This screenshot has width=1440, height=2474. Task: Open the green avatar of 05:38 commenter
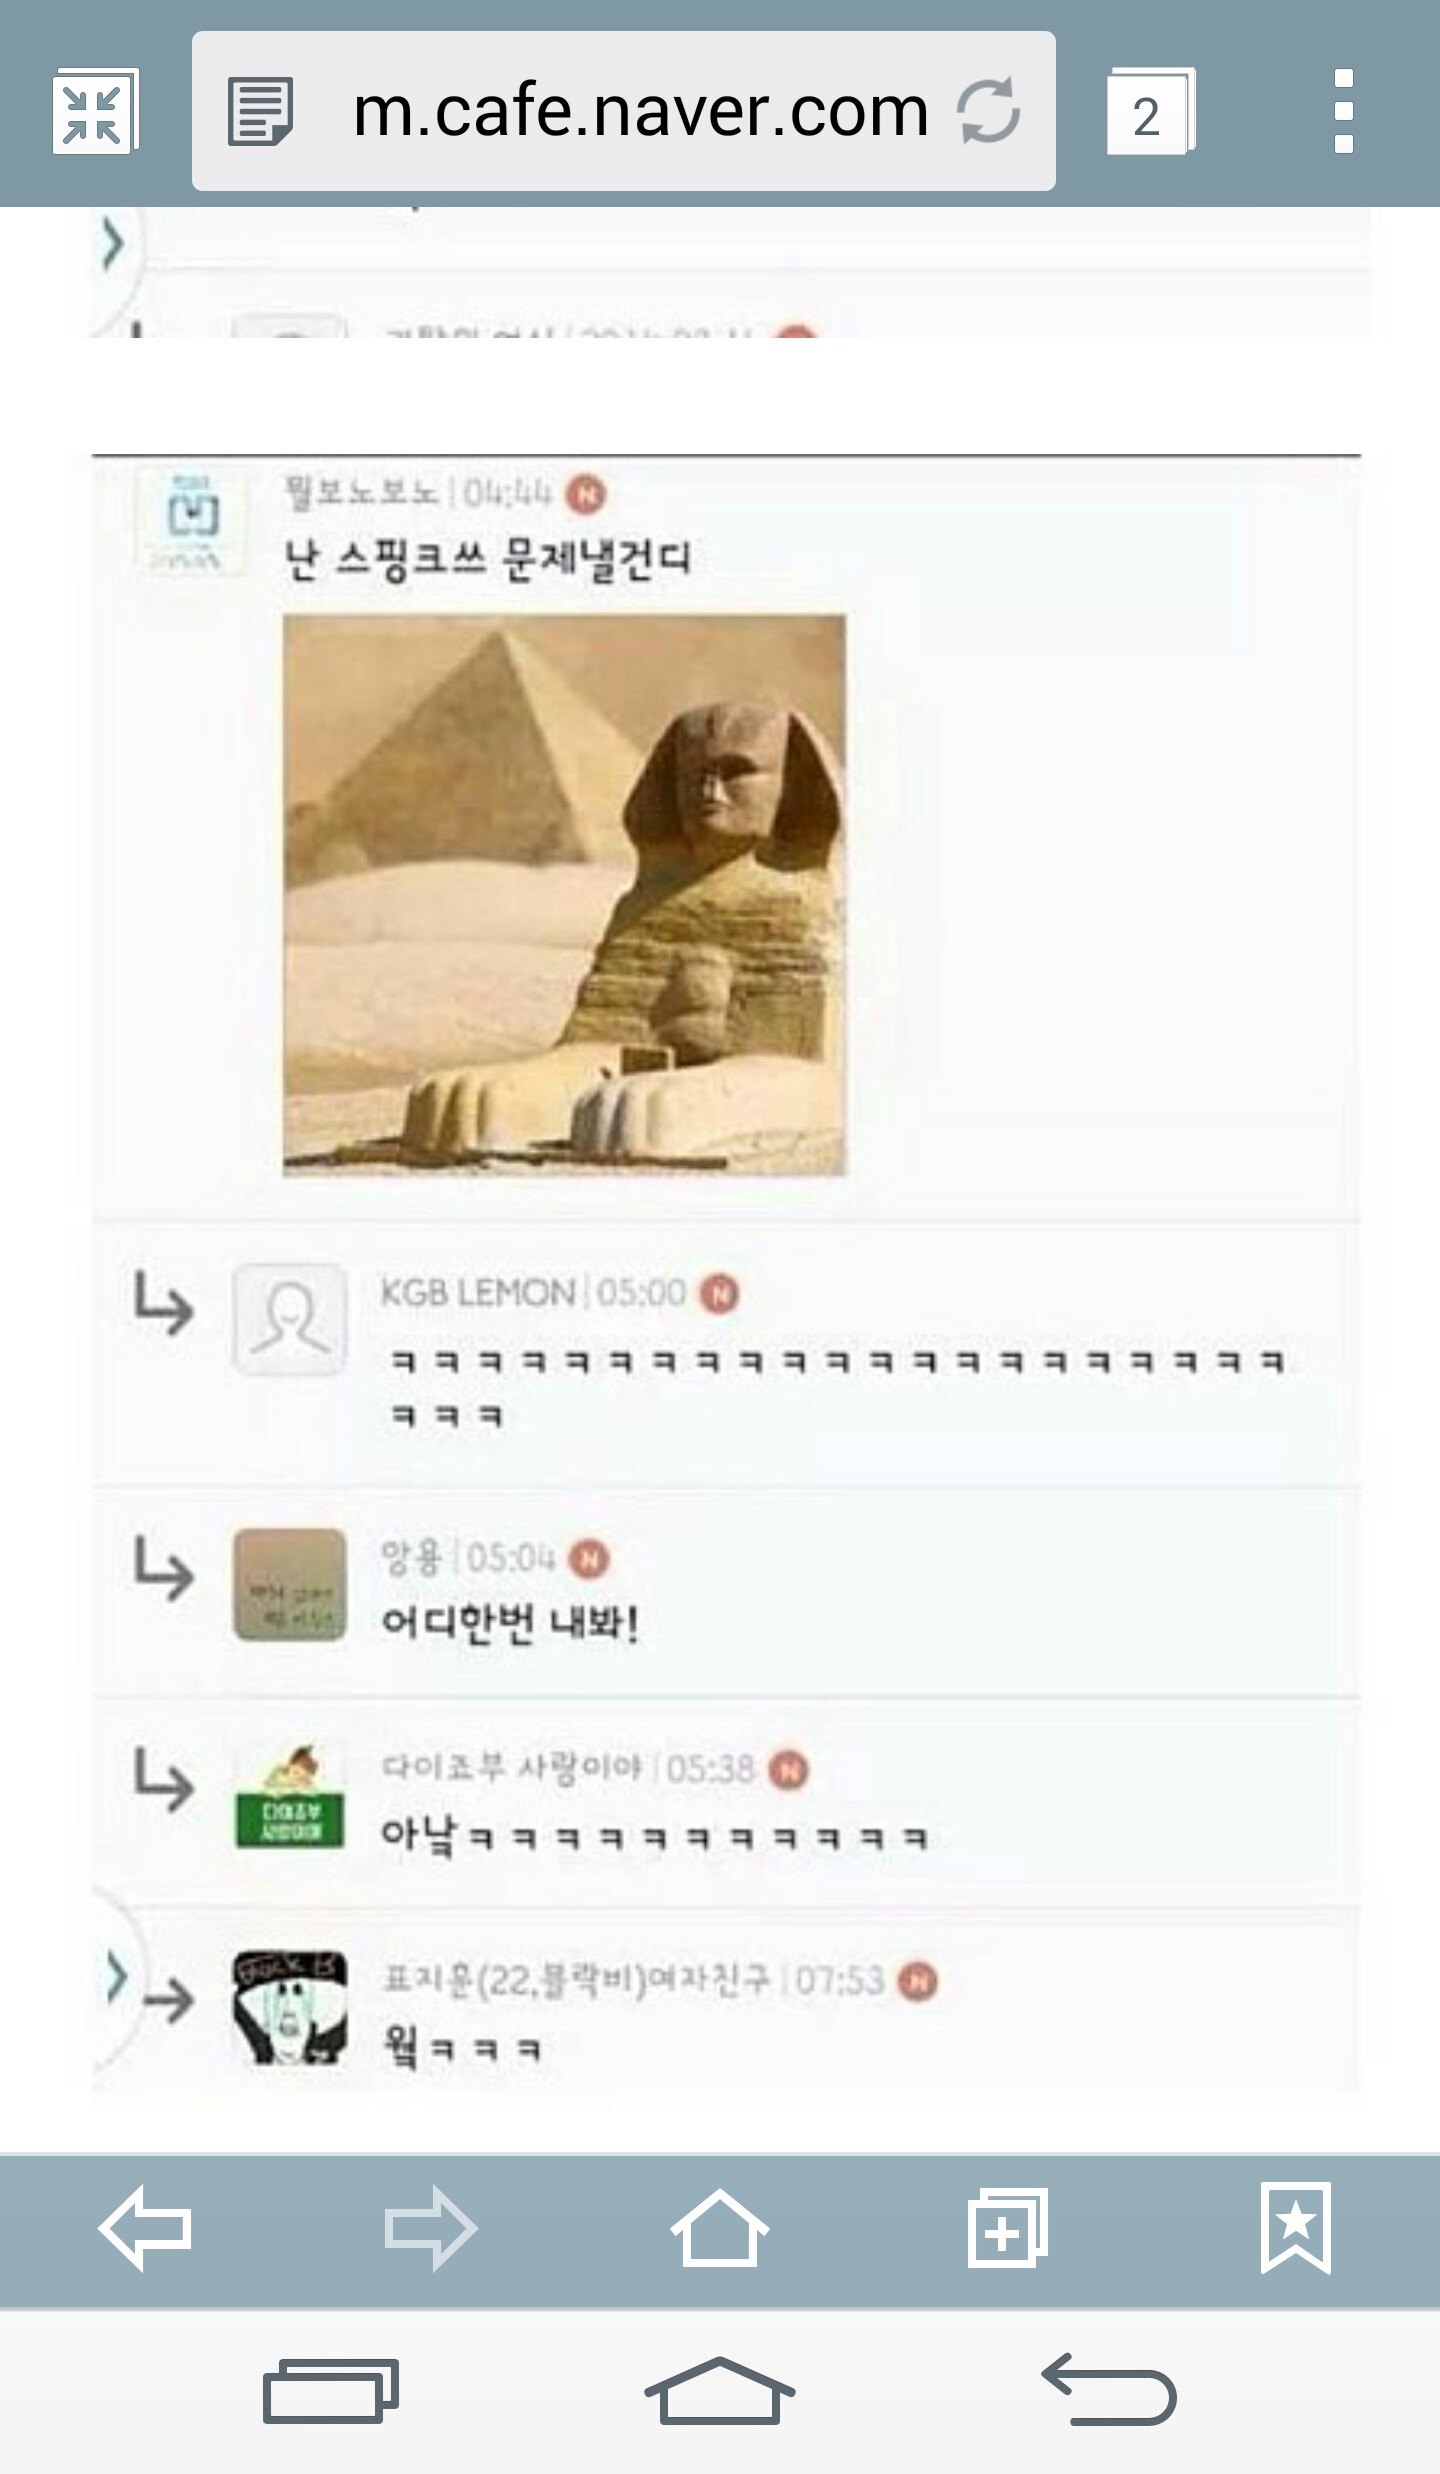[x=290, y=1797]
